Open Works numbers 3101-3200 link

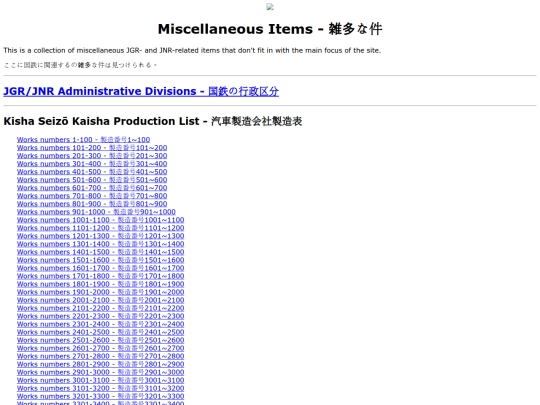pos(101,388)
